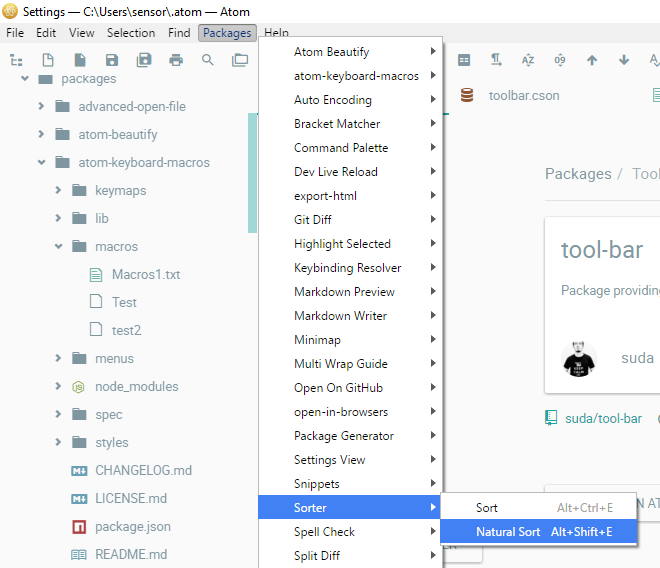660x568 pixels.
Task: Click the save file toolbar icon
Action: coord(112,60)
